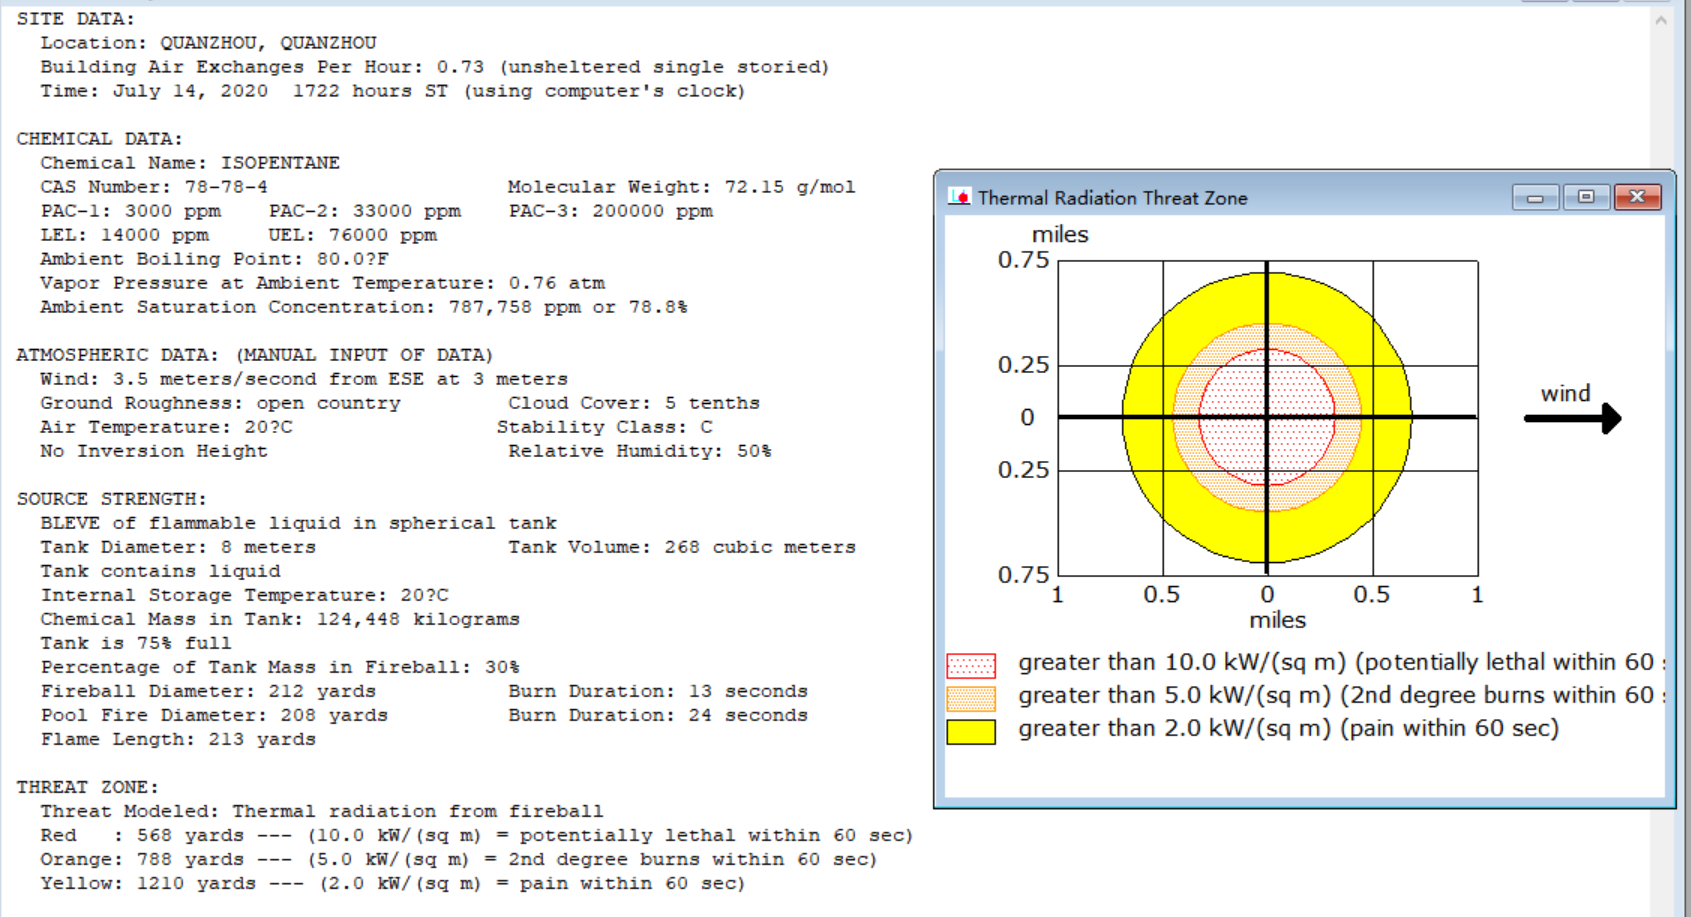Click the 'Percentage of Tank Mass in Fireball: 30%' line
This screenshot has height=917, width=1691.
tap(280, 667)
